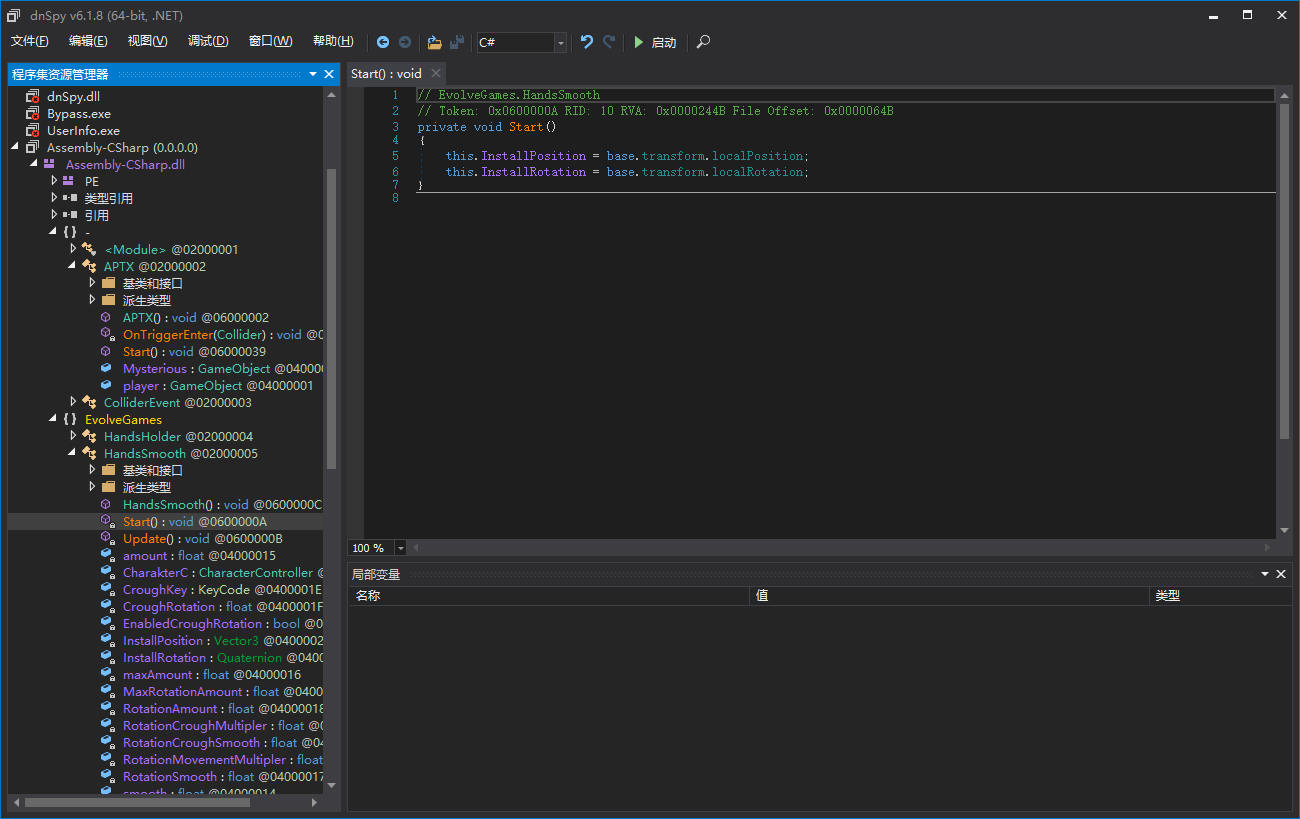Select the CharakterC field
1300x819 pixels.
tap(223, 572)
